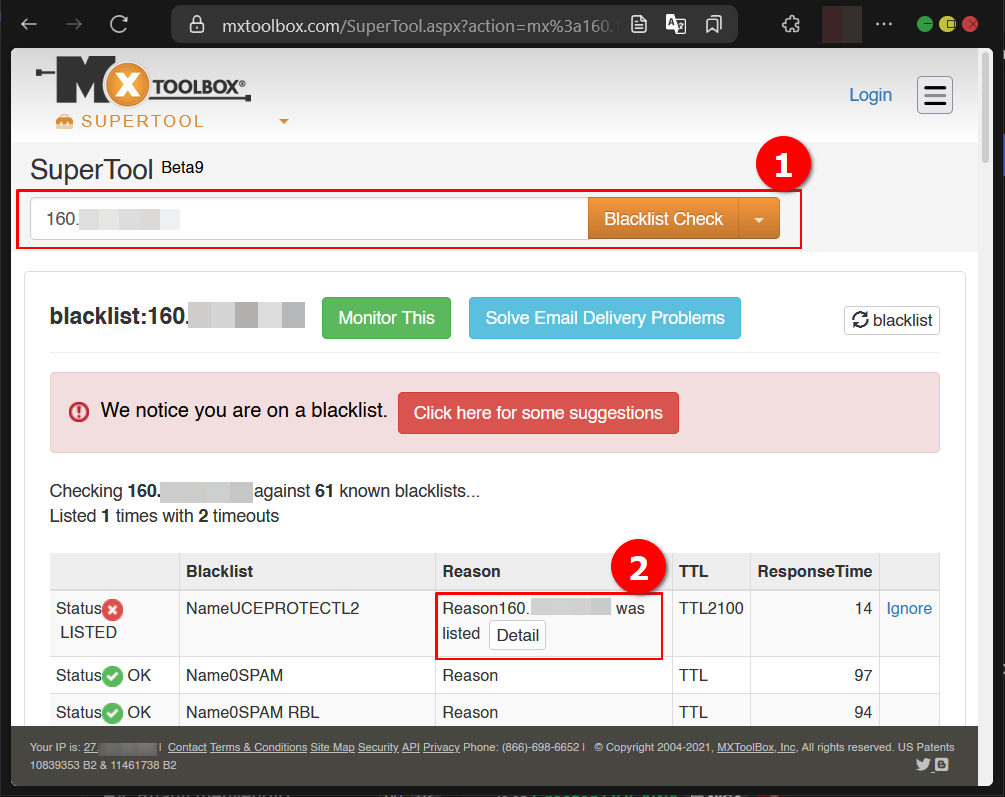Reload the MxToolbox page

point(119,24)
